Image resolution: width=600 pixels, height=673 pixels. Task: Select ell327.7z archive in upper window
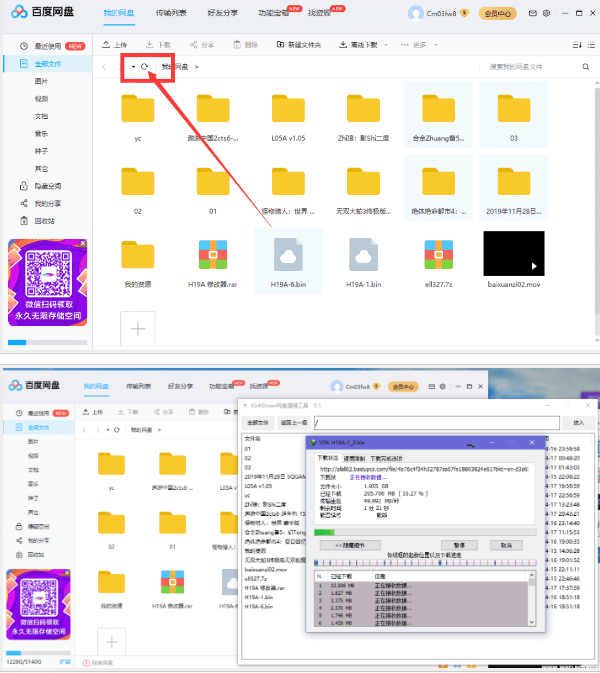tap(439, 262)
